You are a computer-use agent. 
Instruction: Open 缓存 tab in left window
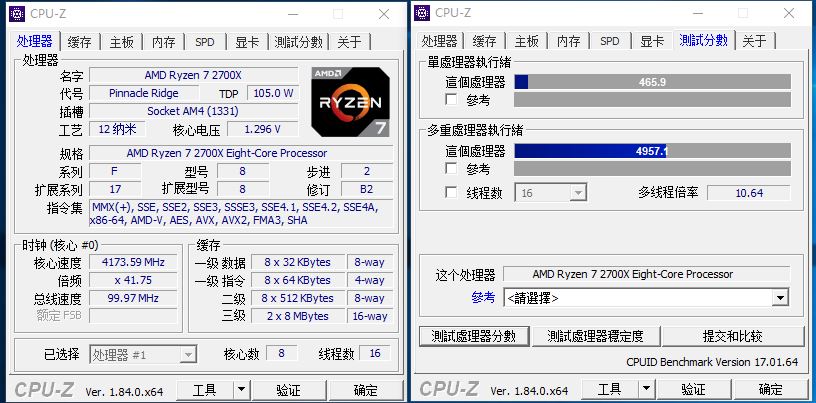click(80, 42)
